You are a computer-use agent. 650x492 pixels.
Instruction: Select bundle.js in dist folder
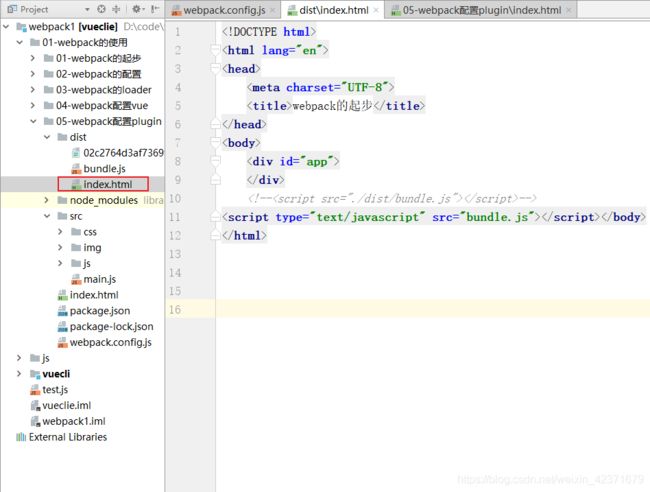[104, 169]
